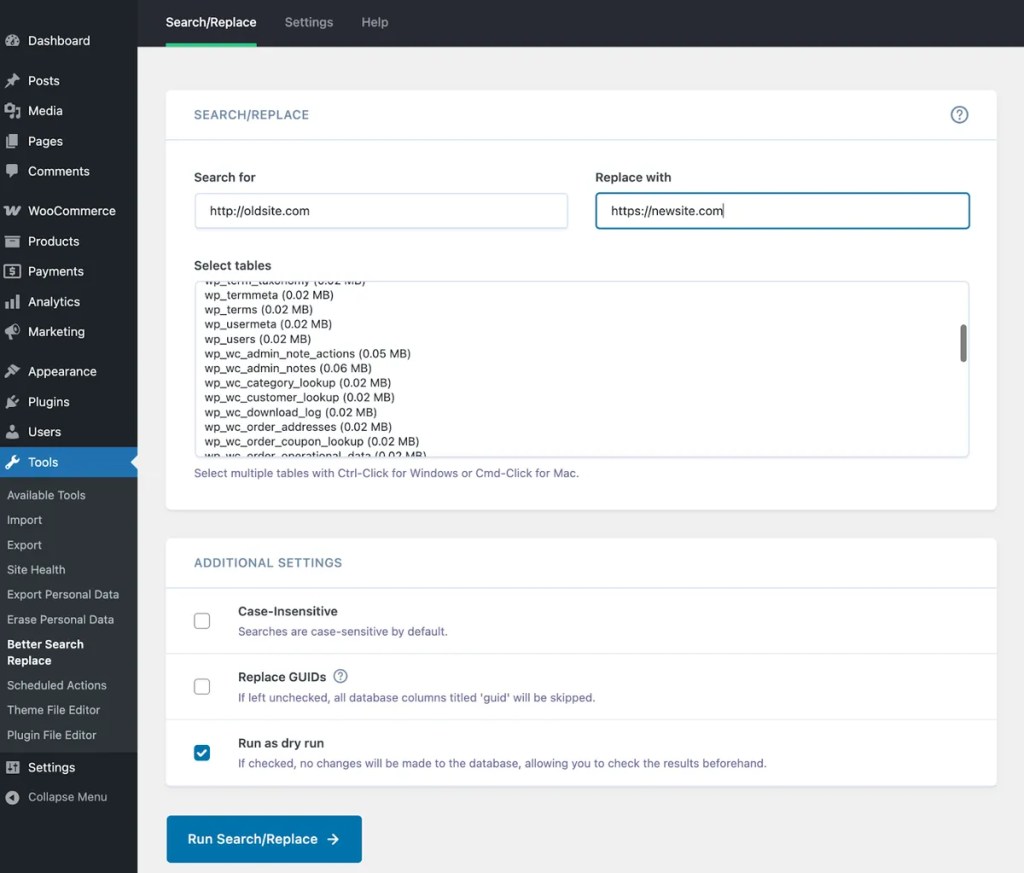Open Theme File Editor item
1024x873 pixels.
(54, 710)
